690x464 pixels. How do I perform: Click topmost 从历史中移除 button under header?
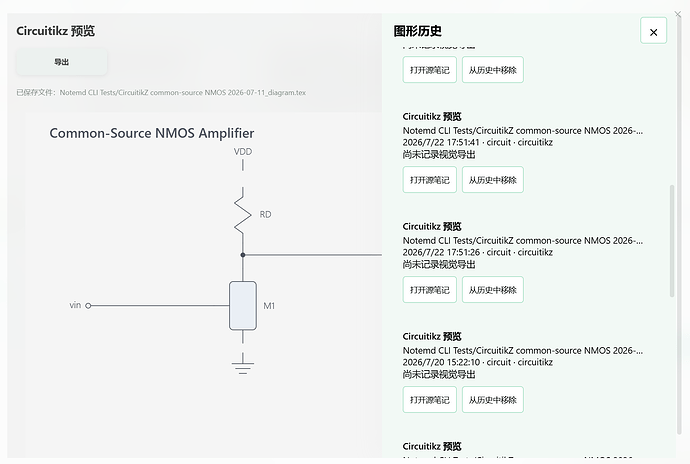click(x=492, y=70)
